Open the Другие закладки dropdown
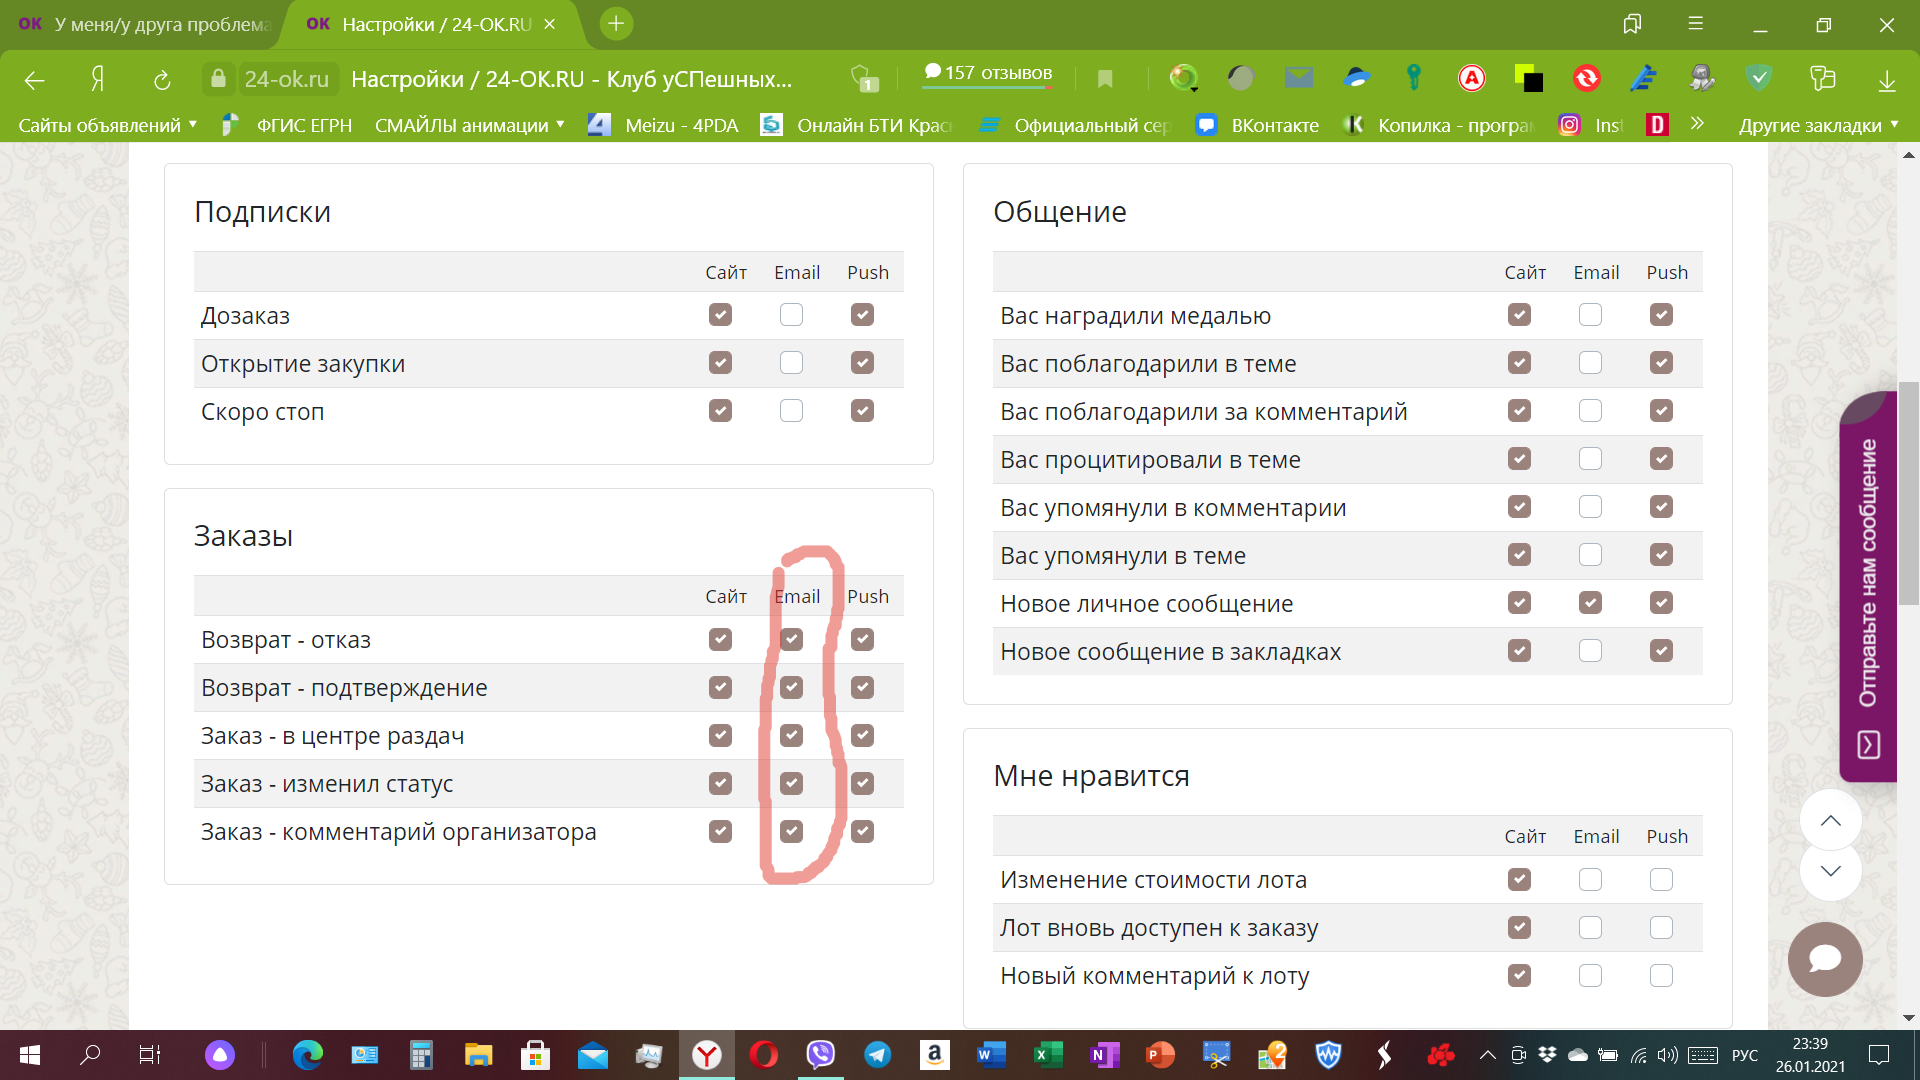Image resolution: width=1920 pixels, height=1080 pixels. 1817,125
